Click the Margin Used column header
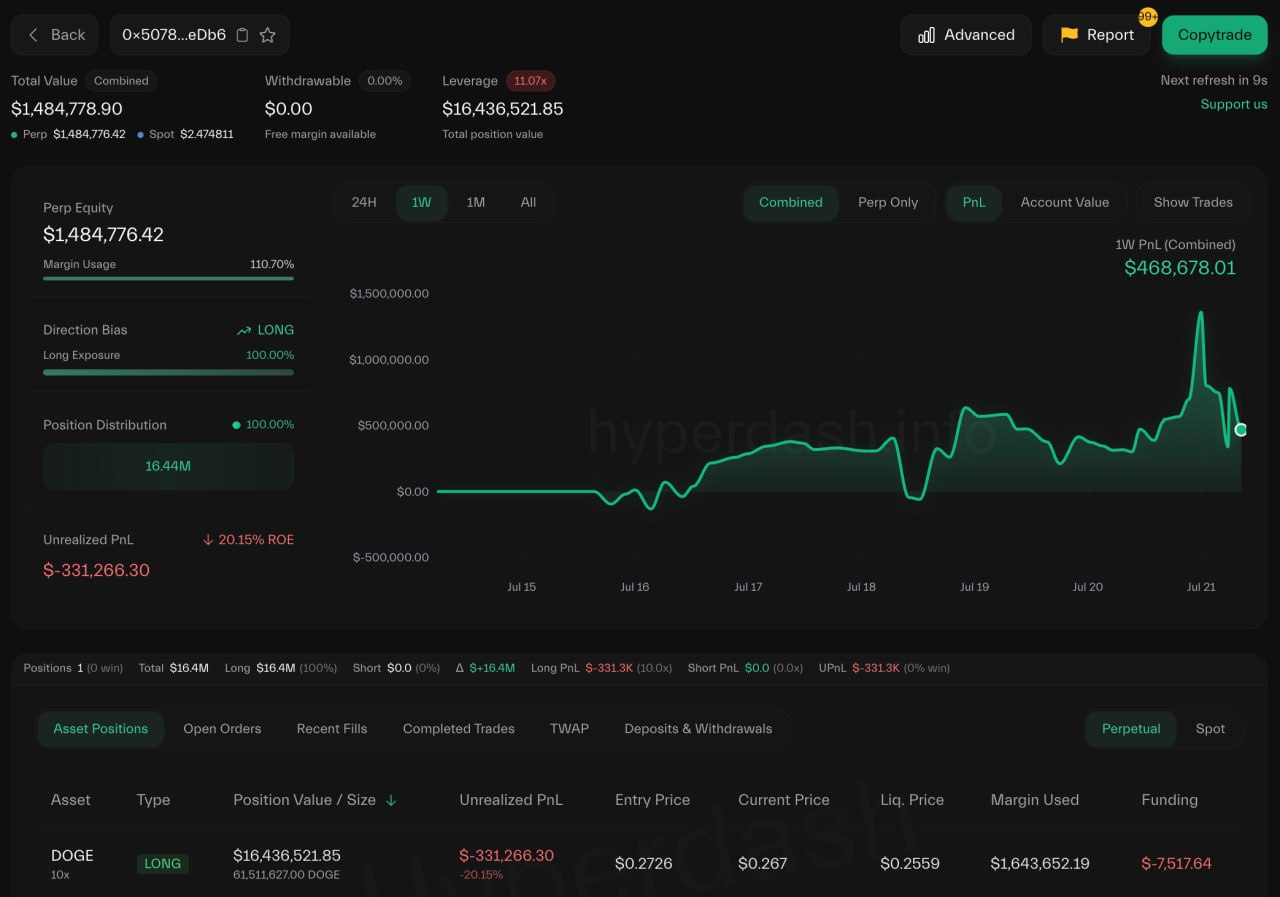Screen dimensions: 1280x897 (1034, 800)
